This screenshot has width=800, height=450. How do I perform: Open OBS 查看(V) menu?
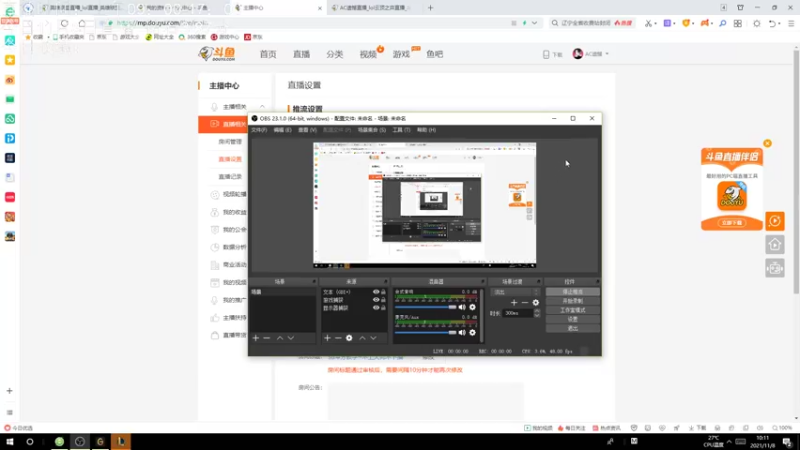307,130
